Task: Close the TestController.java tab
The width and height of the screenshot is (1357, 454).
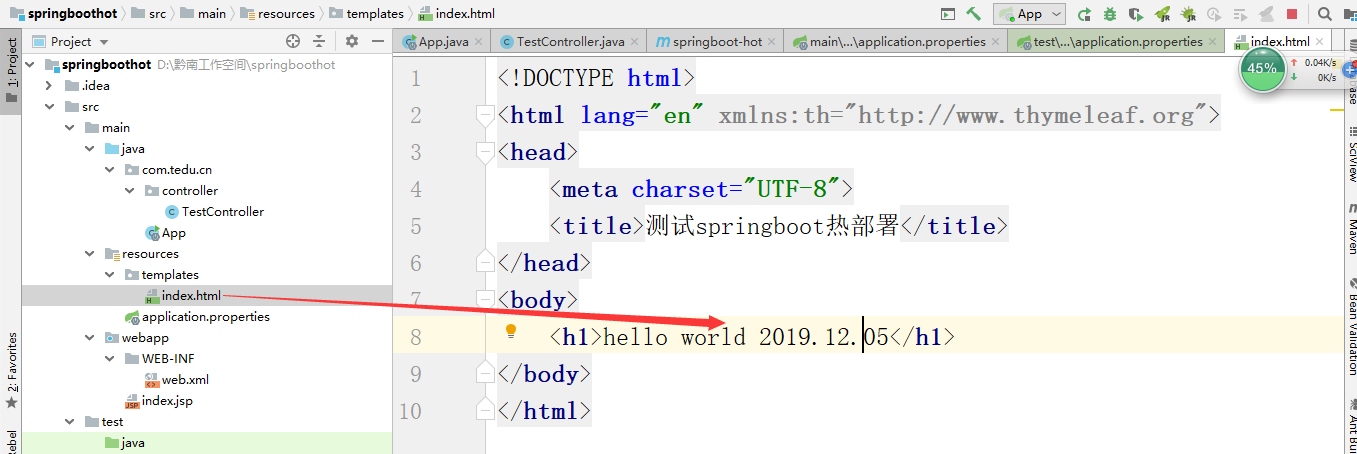Action: tap(635, 42)
